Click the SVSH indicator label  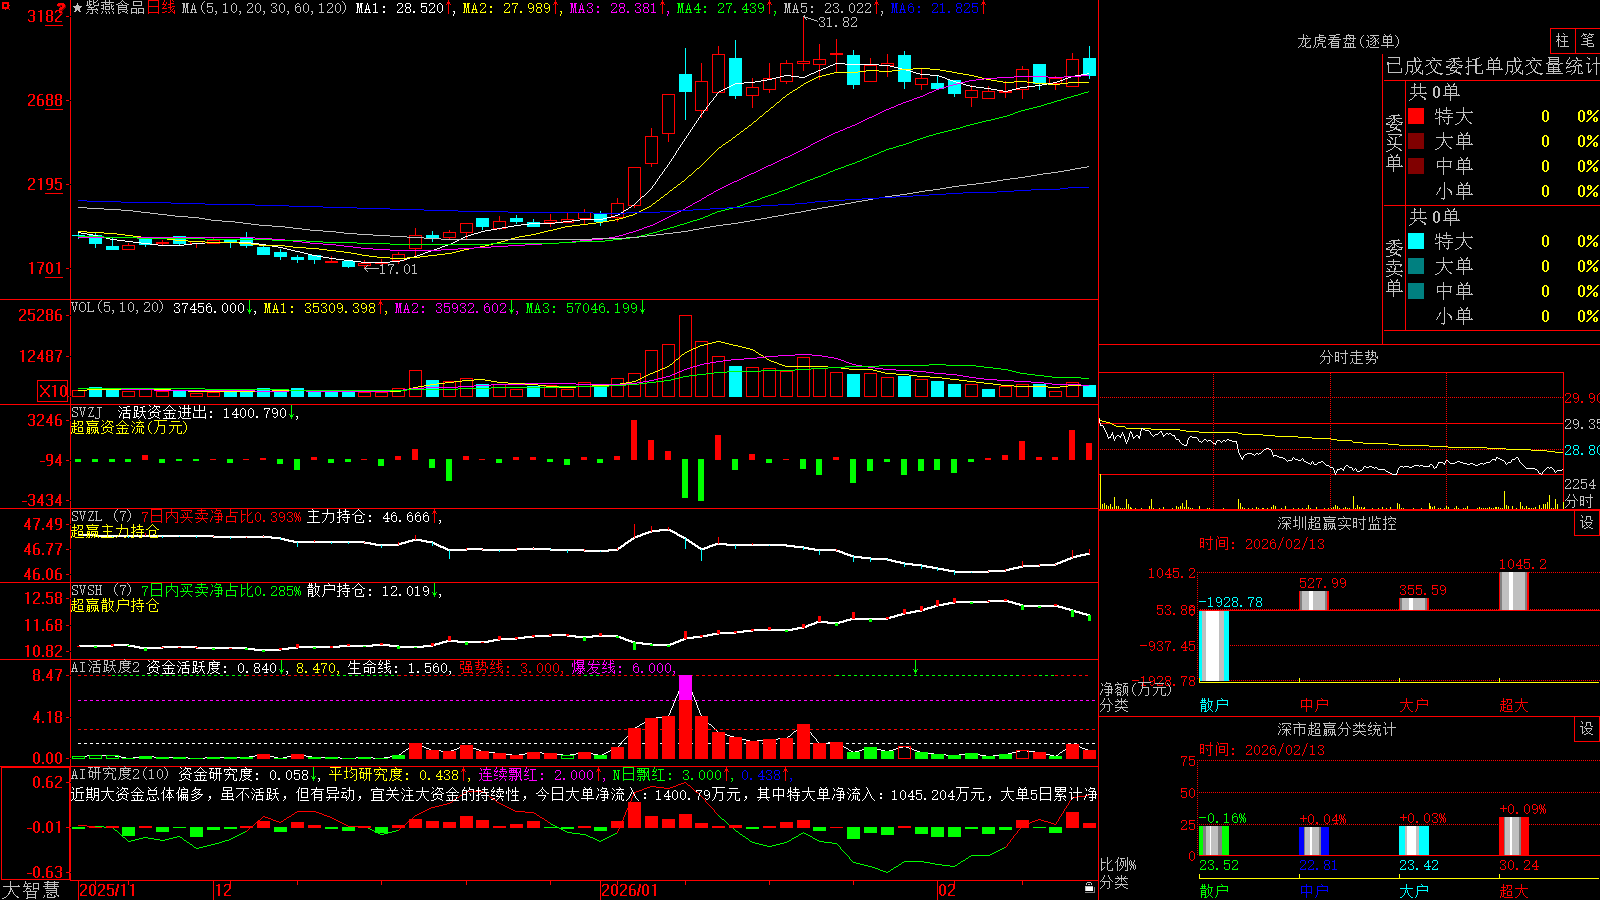pos(87,590)
